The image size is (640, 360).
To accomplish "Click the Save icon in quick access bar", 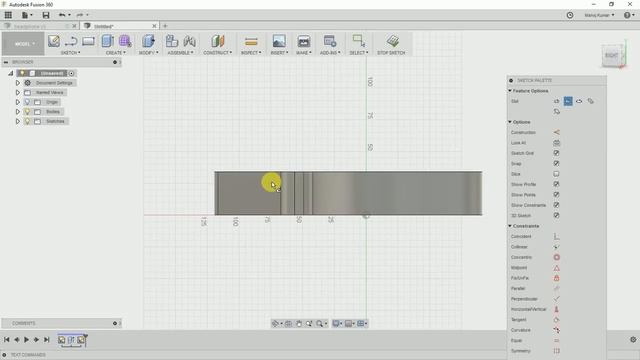I will coord(46,15).
